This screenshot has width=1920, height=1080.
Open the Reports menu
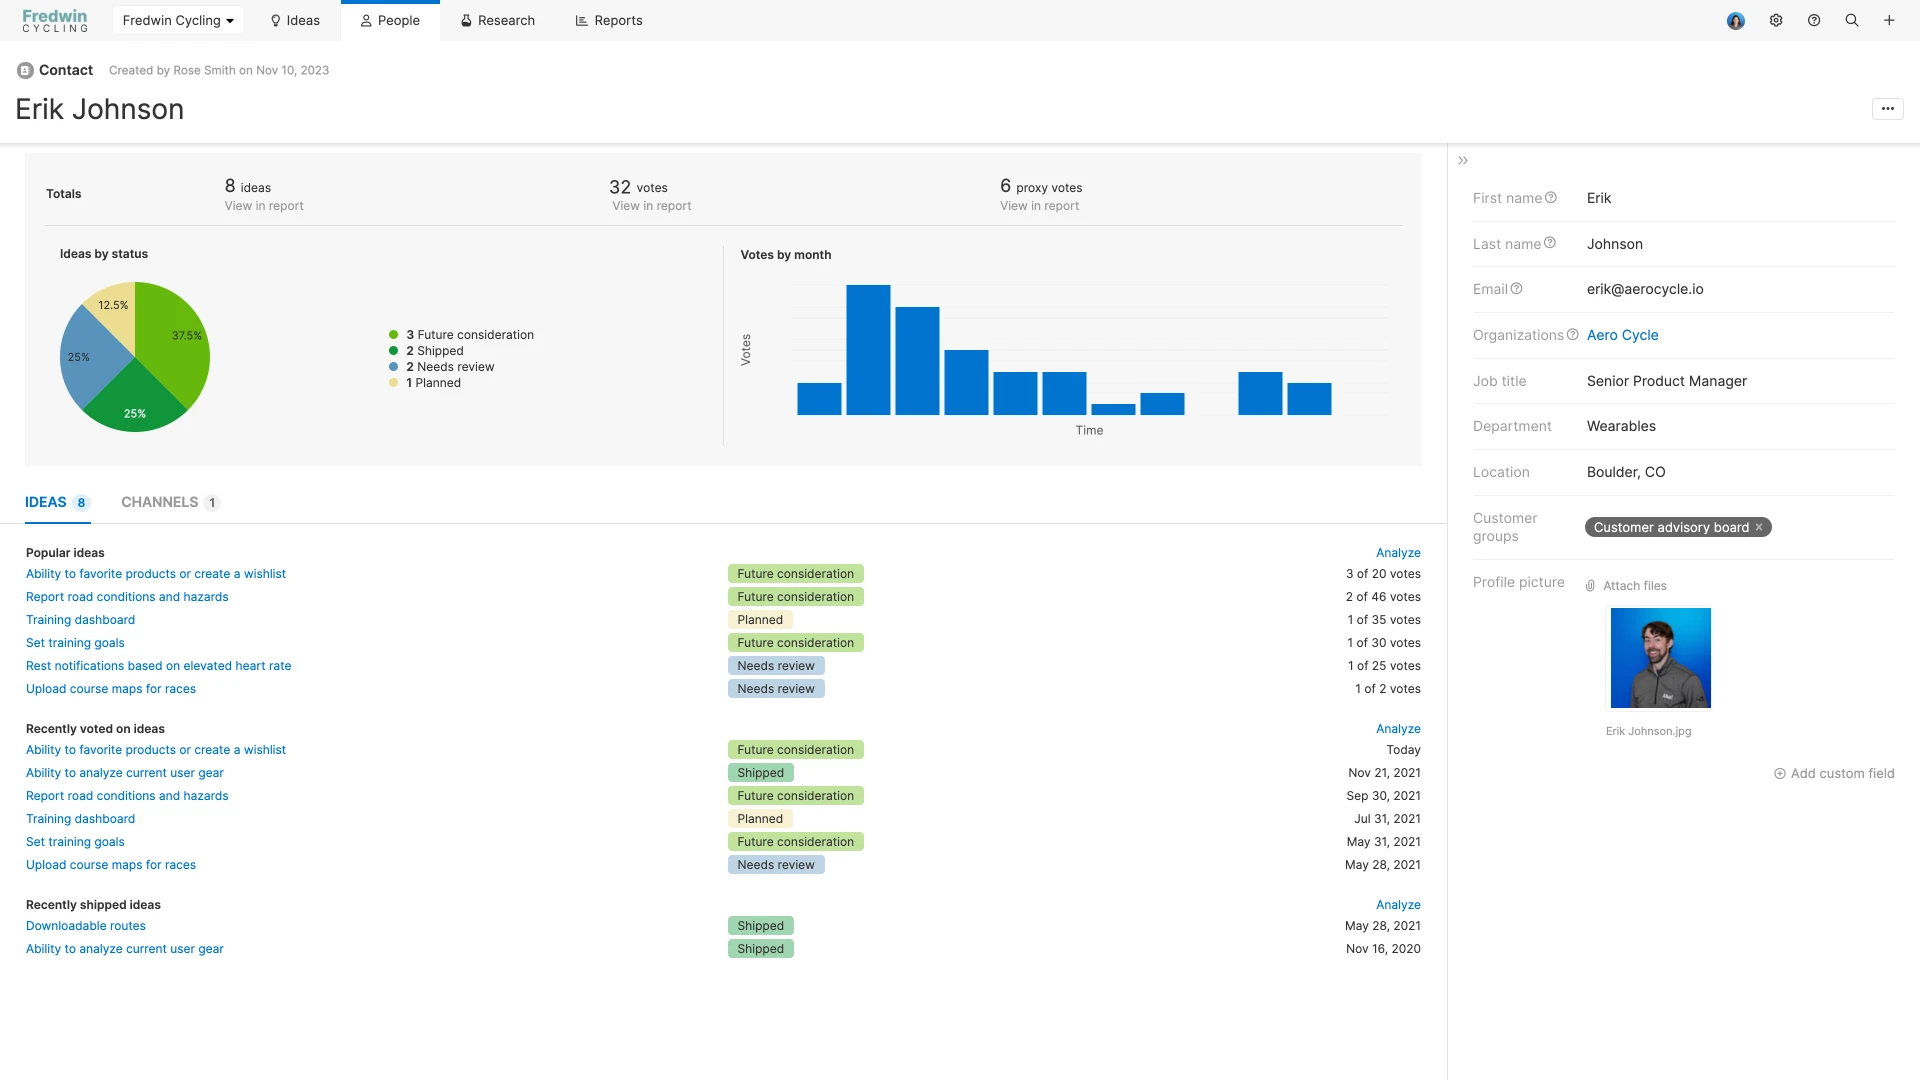tap(609, 20)
